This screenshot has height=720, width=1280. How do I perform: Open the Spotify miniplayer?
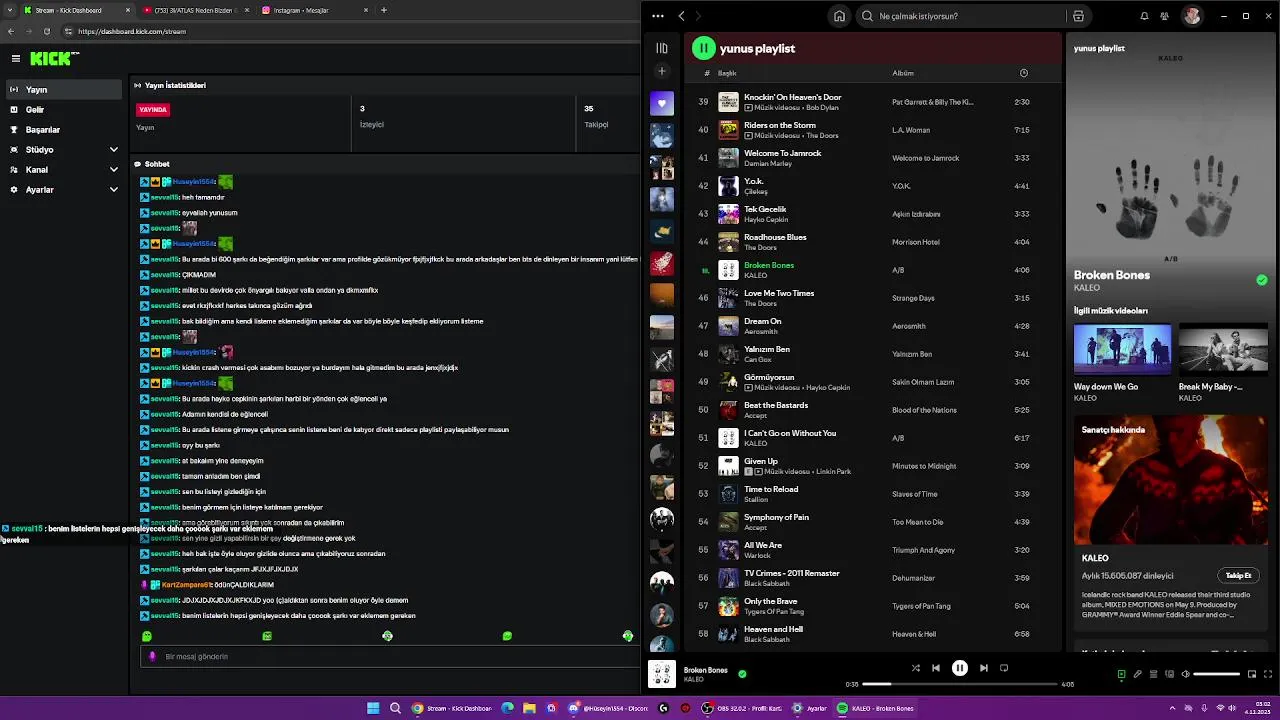(1252, 674)
